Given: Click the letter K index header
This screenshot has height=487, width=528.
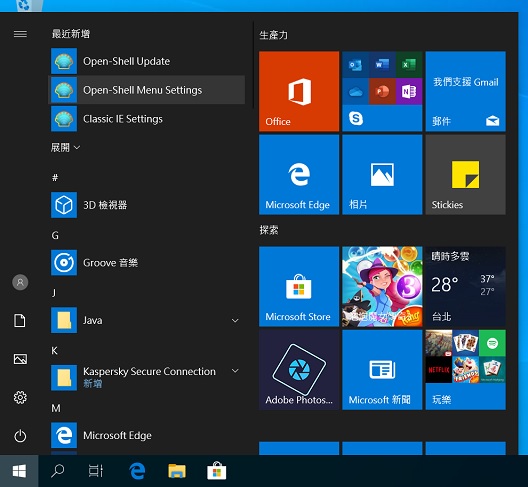Looking at the screenshot, I should pyautogui.click(x=55, y=351).
